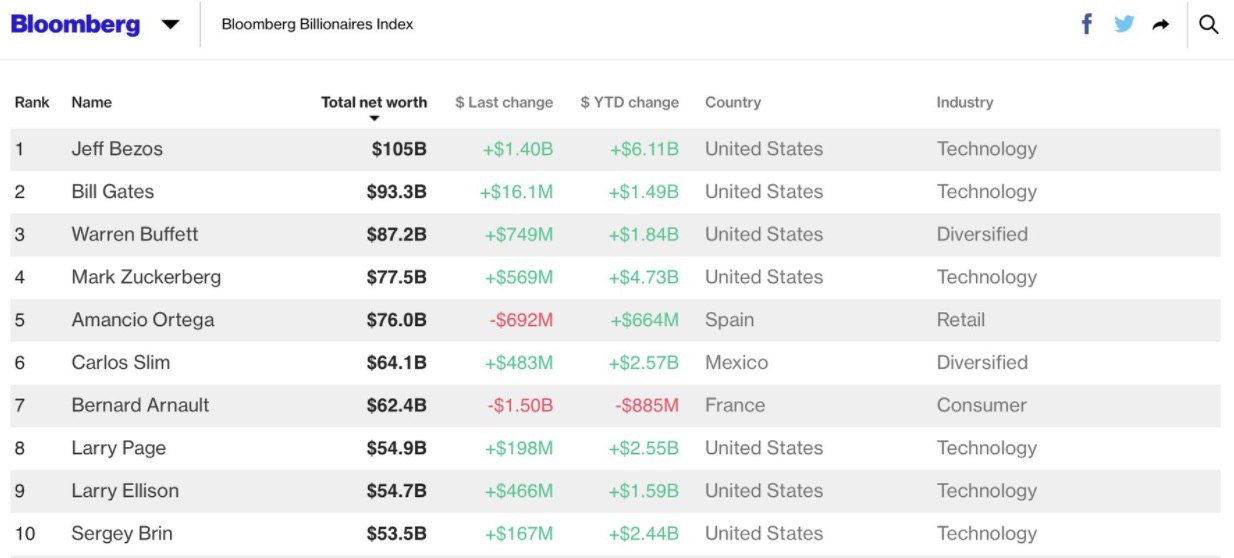Click Consumer in the Industry column
The image size is (1234, 558).
pyautogui.click(x=981, y=405)
